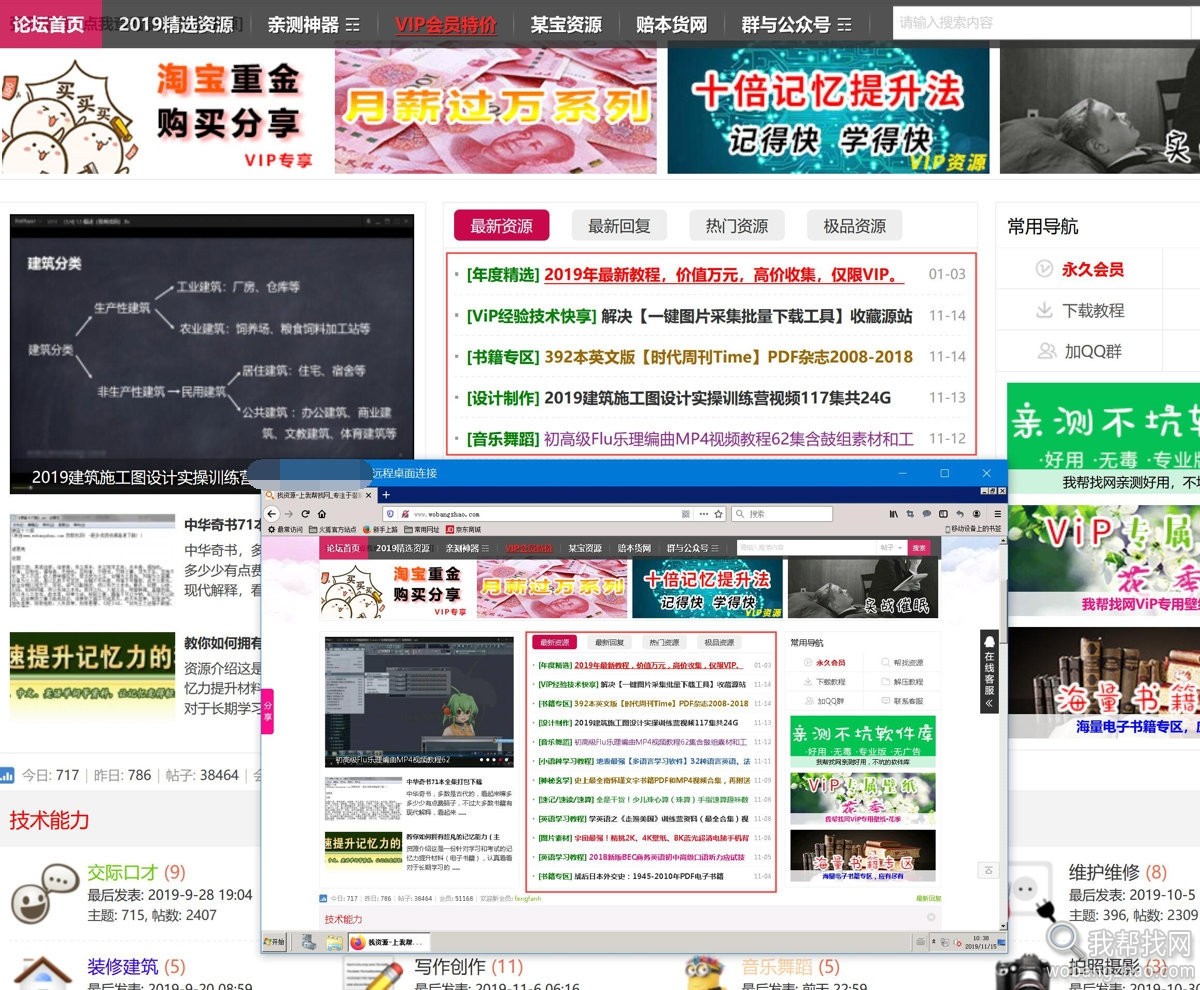Viewport: 1200px width, 990px height.
Task: Expand 亲测神器 menu in main page navbar
Action: coord(352,25)
